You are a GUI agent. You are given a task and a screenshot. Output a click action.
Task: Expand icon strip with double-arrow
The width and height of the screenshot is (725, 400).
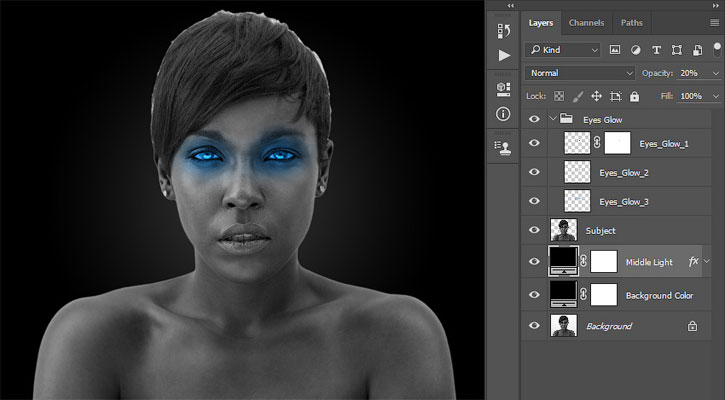pos(510,5)
